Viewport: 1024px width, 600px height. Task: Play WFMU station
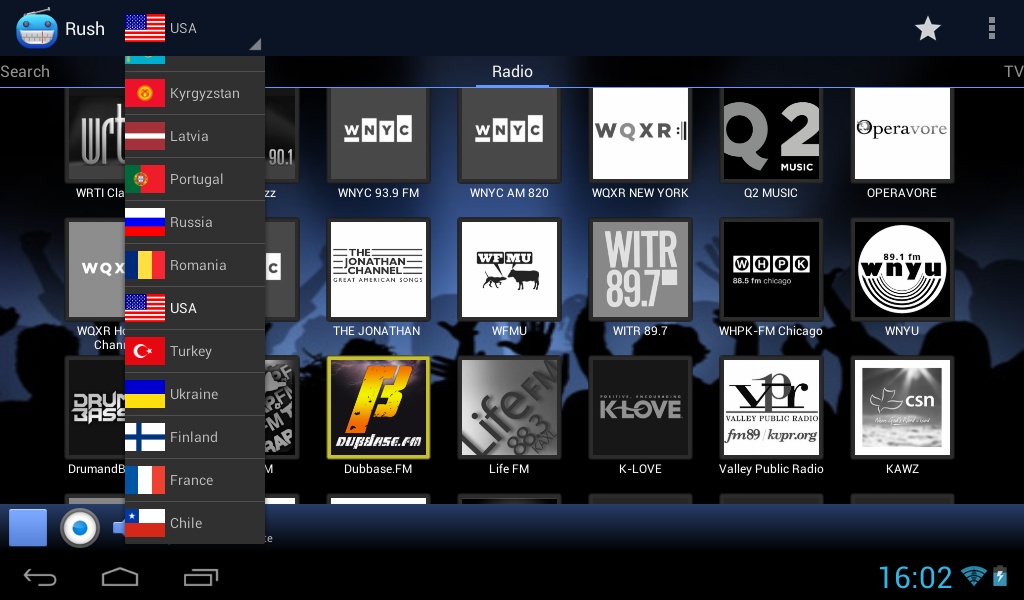coord(509,277)
